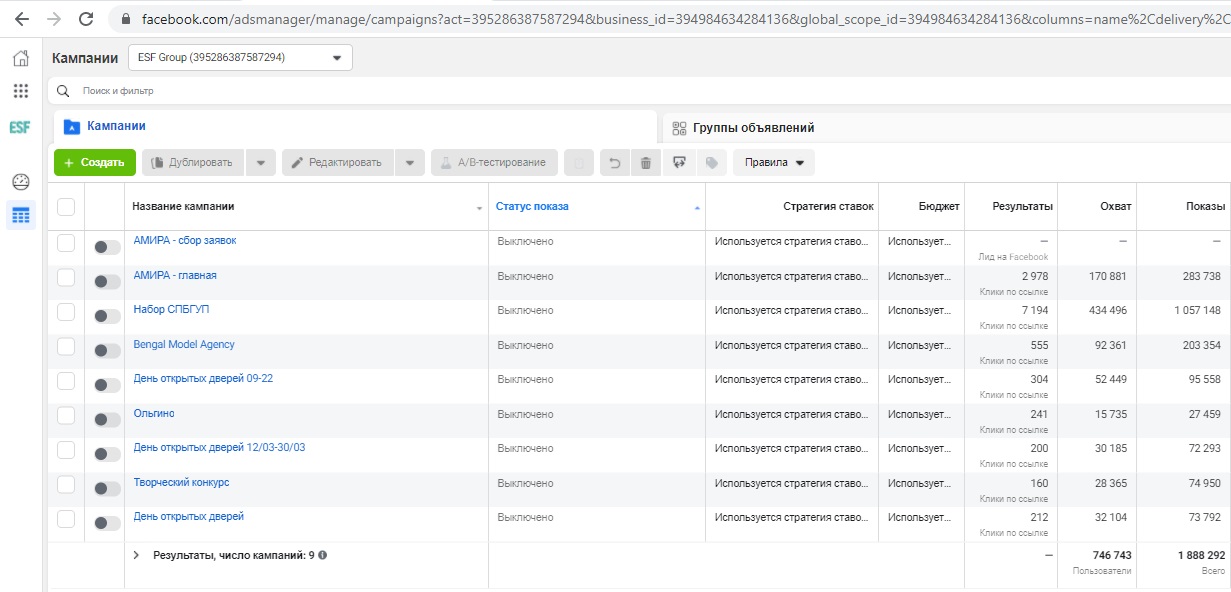
Task: Toggle on the АМИРА - сбор заявок campaign
Action: pyautogui.click(x=107, y=247)
